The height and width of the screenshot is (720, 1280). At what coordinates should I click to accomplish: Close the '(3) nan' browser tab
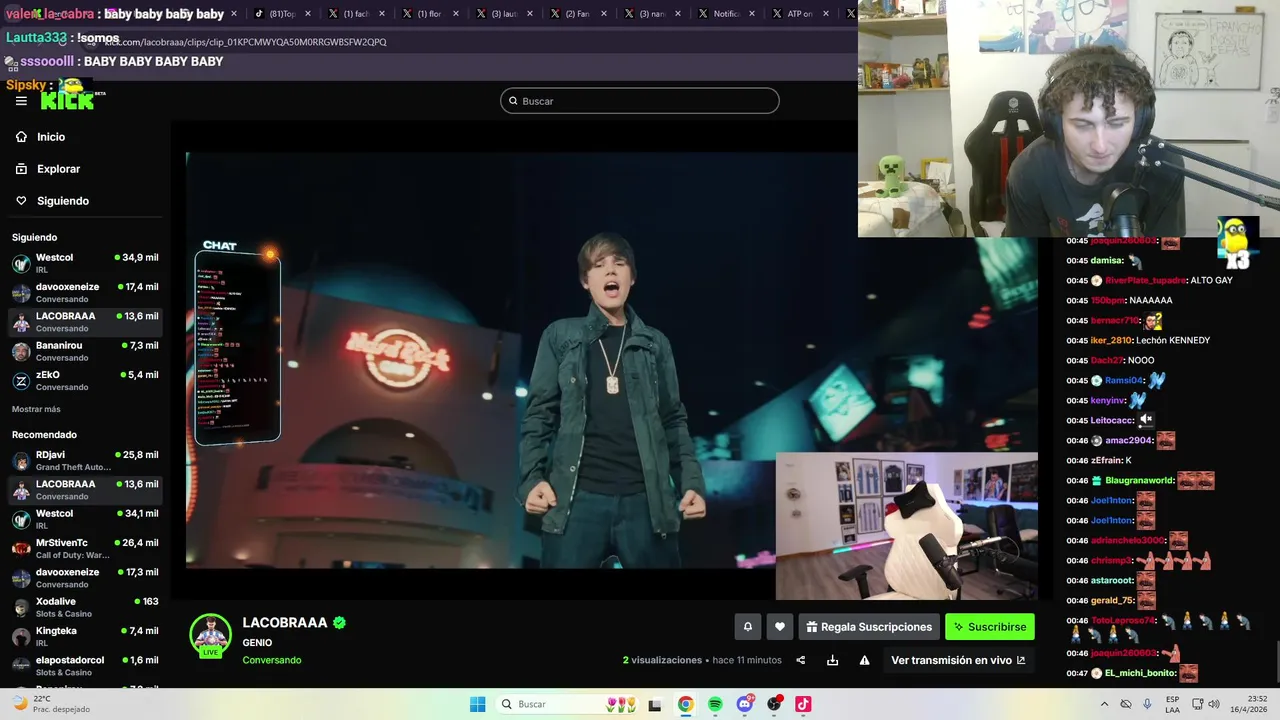(x=677, y=14)
